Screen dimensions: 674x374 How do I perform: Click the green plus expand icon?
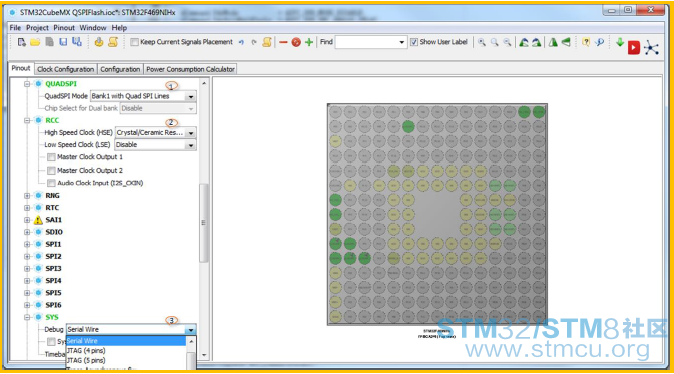309,42
